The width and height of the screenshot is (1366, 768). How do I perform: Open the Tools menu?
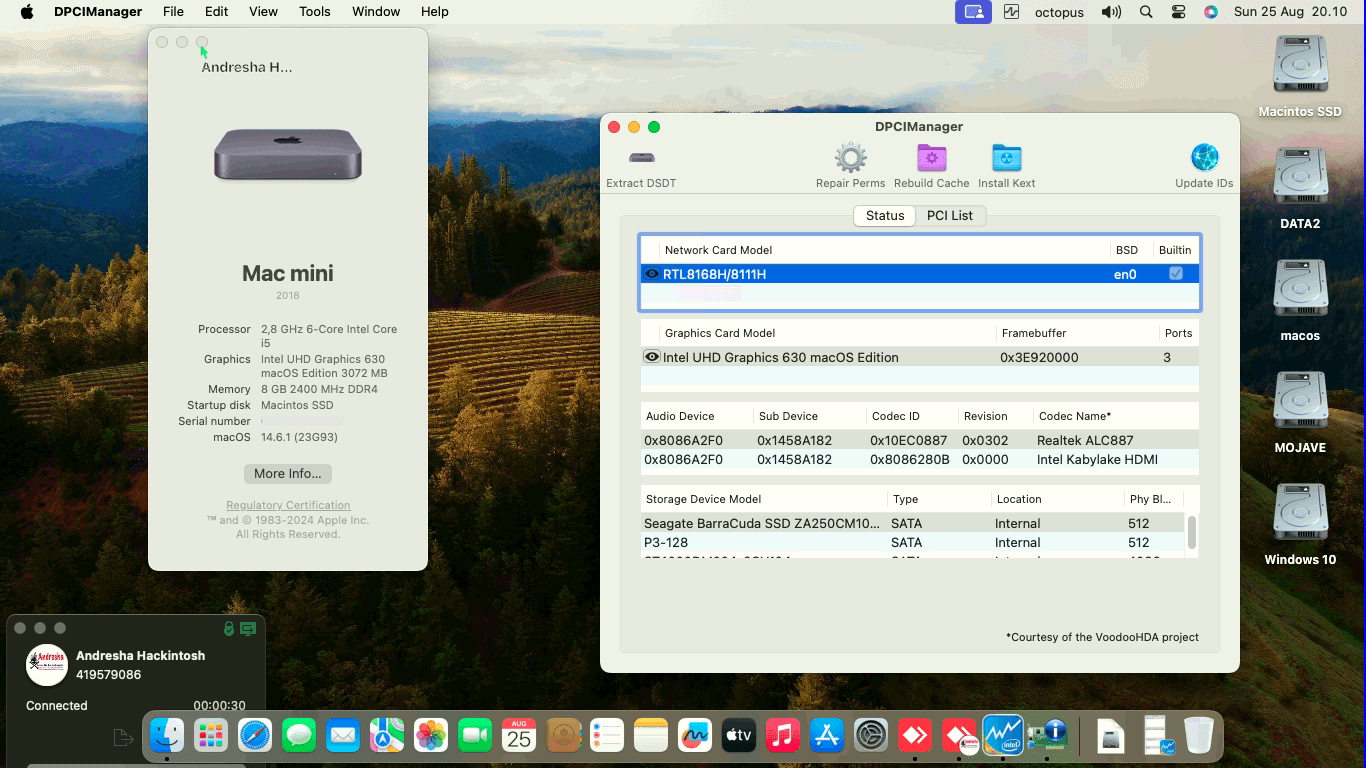click(x=315, y=12)
